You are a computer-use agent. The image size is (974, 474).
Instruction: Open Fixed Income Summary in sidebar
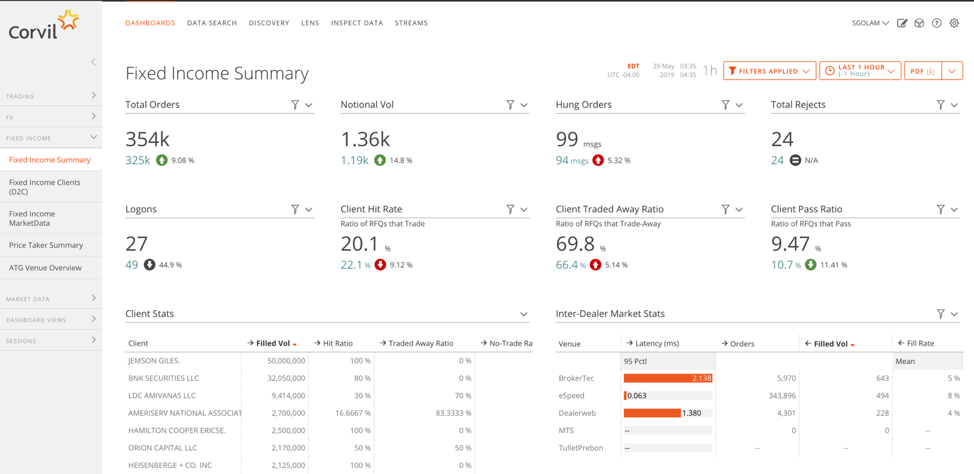tap(51, 160)
